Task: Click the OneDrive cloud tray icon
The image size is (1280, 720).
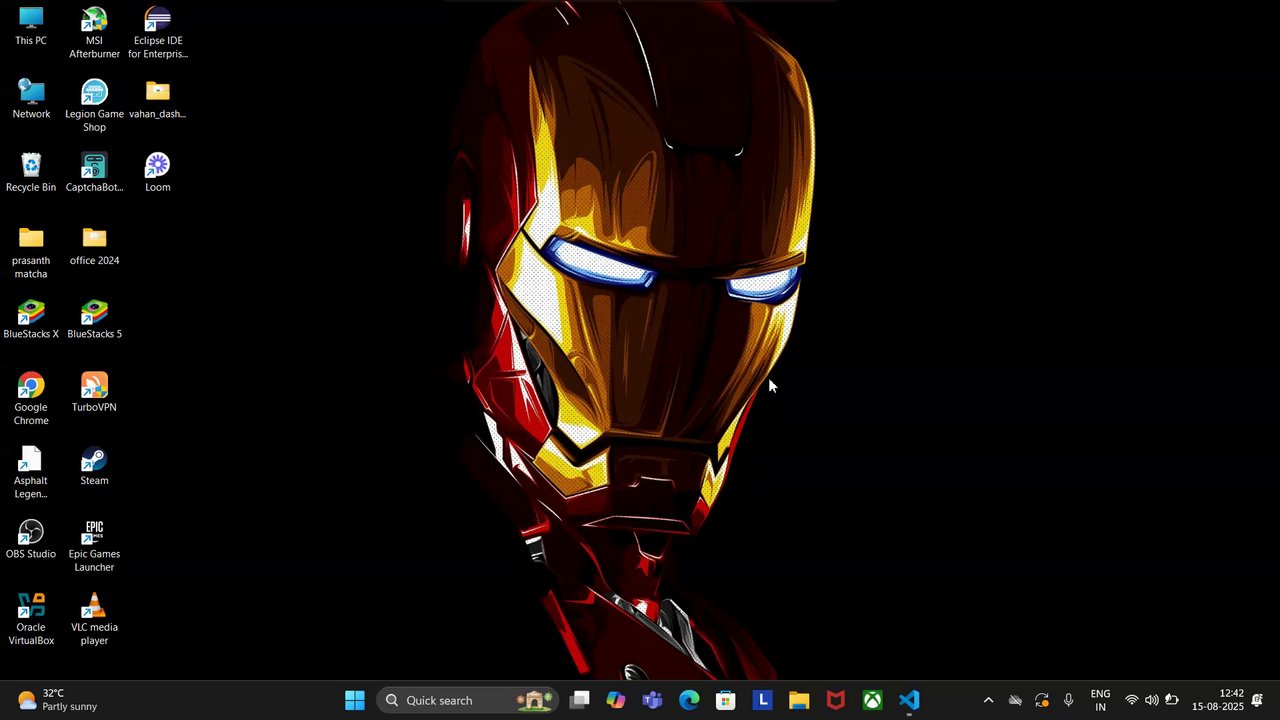Action: pos(1015,700)
